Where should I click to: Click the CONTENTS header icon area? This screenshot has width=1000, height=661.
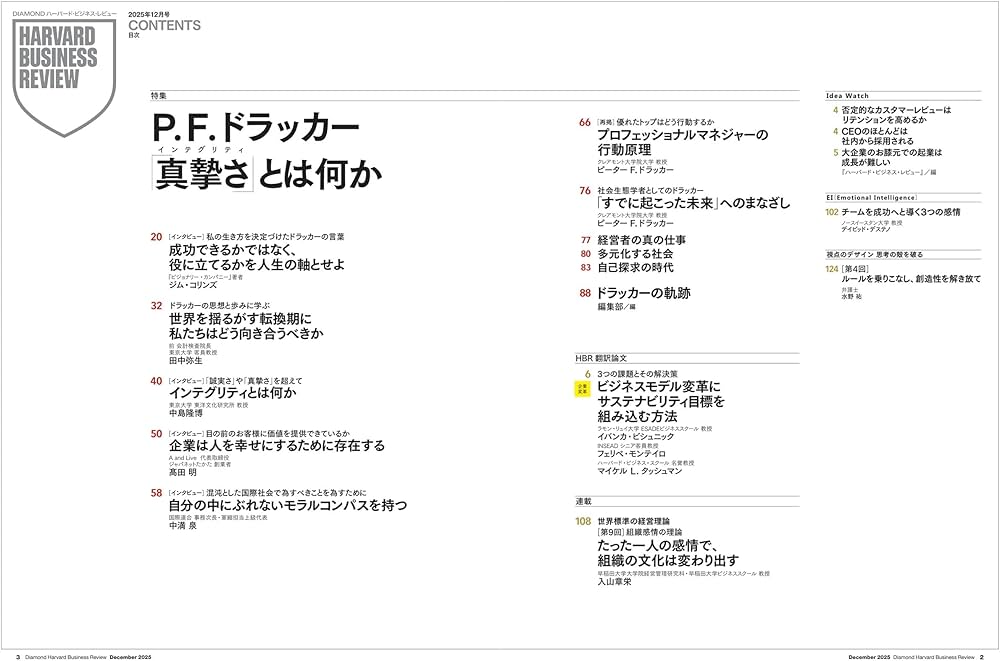click(163, 27)
